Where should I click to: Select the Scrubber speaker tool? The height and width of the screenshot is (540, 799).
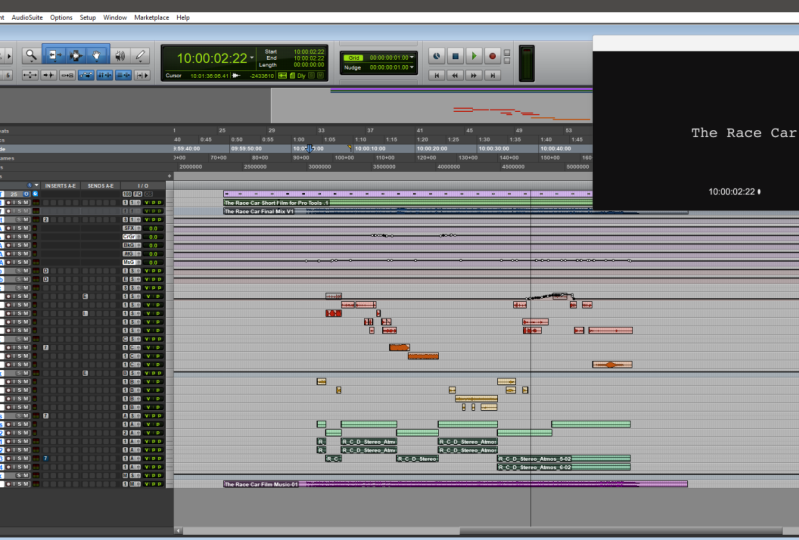[120, 56]
